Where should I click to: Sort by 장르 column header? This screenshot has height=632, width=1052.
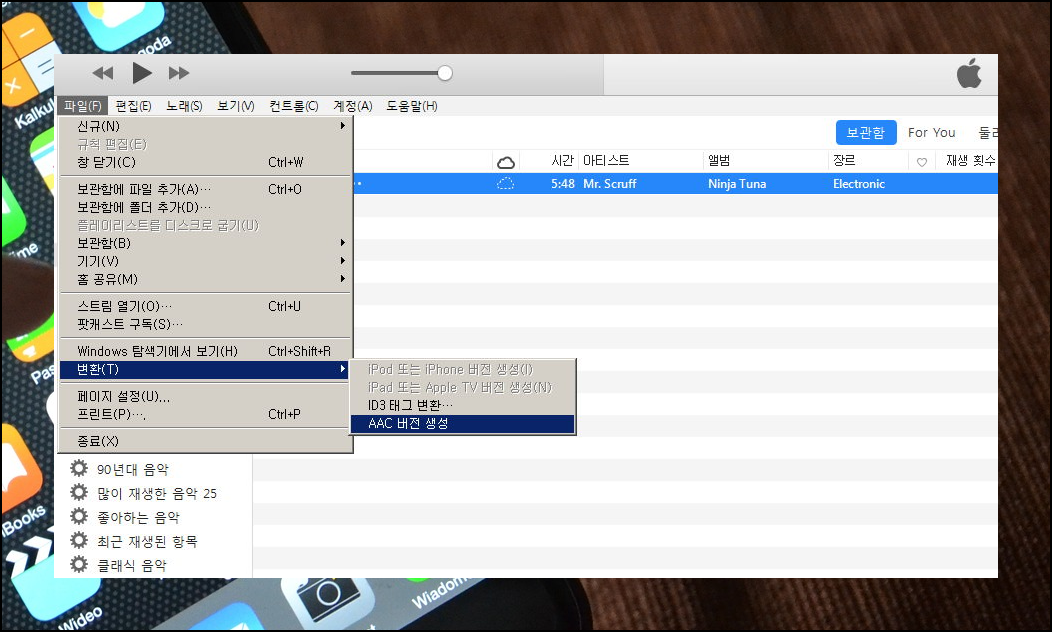(844, 161)
